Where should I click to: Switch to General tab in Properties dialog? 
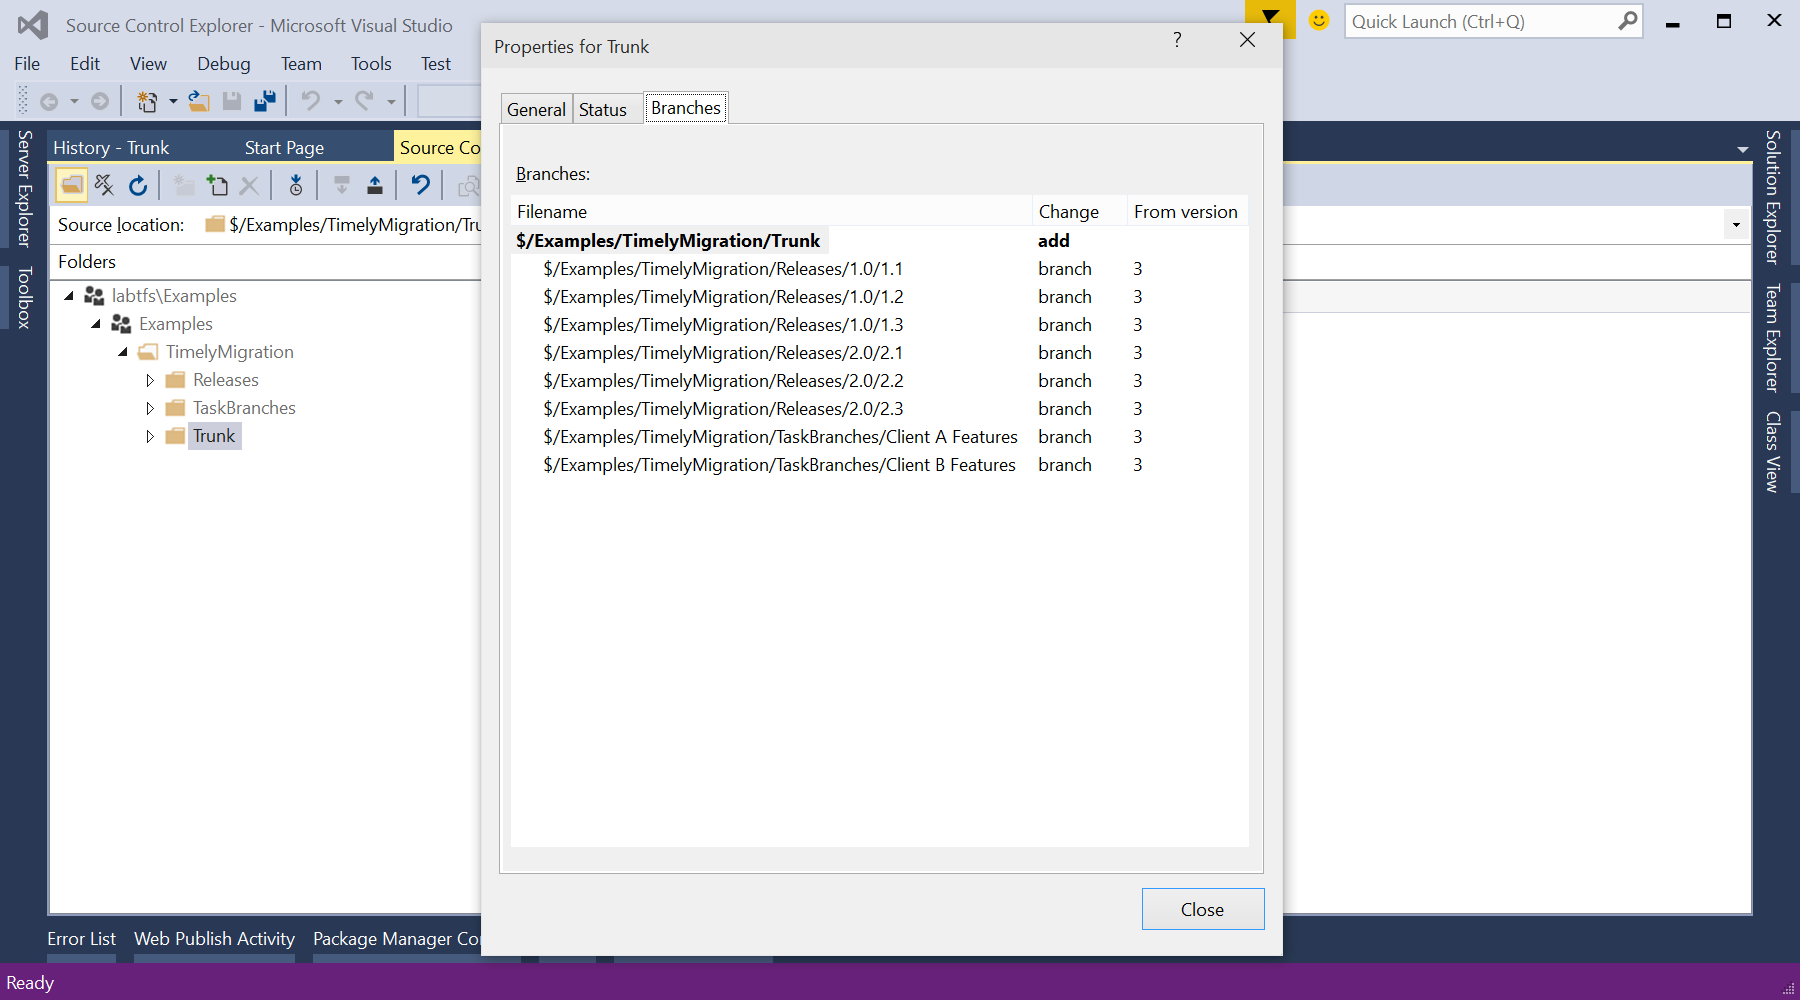(536, 110)
